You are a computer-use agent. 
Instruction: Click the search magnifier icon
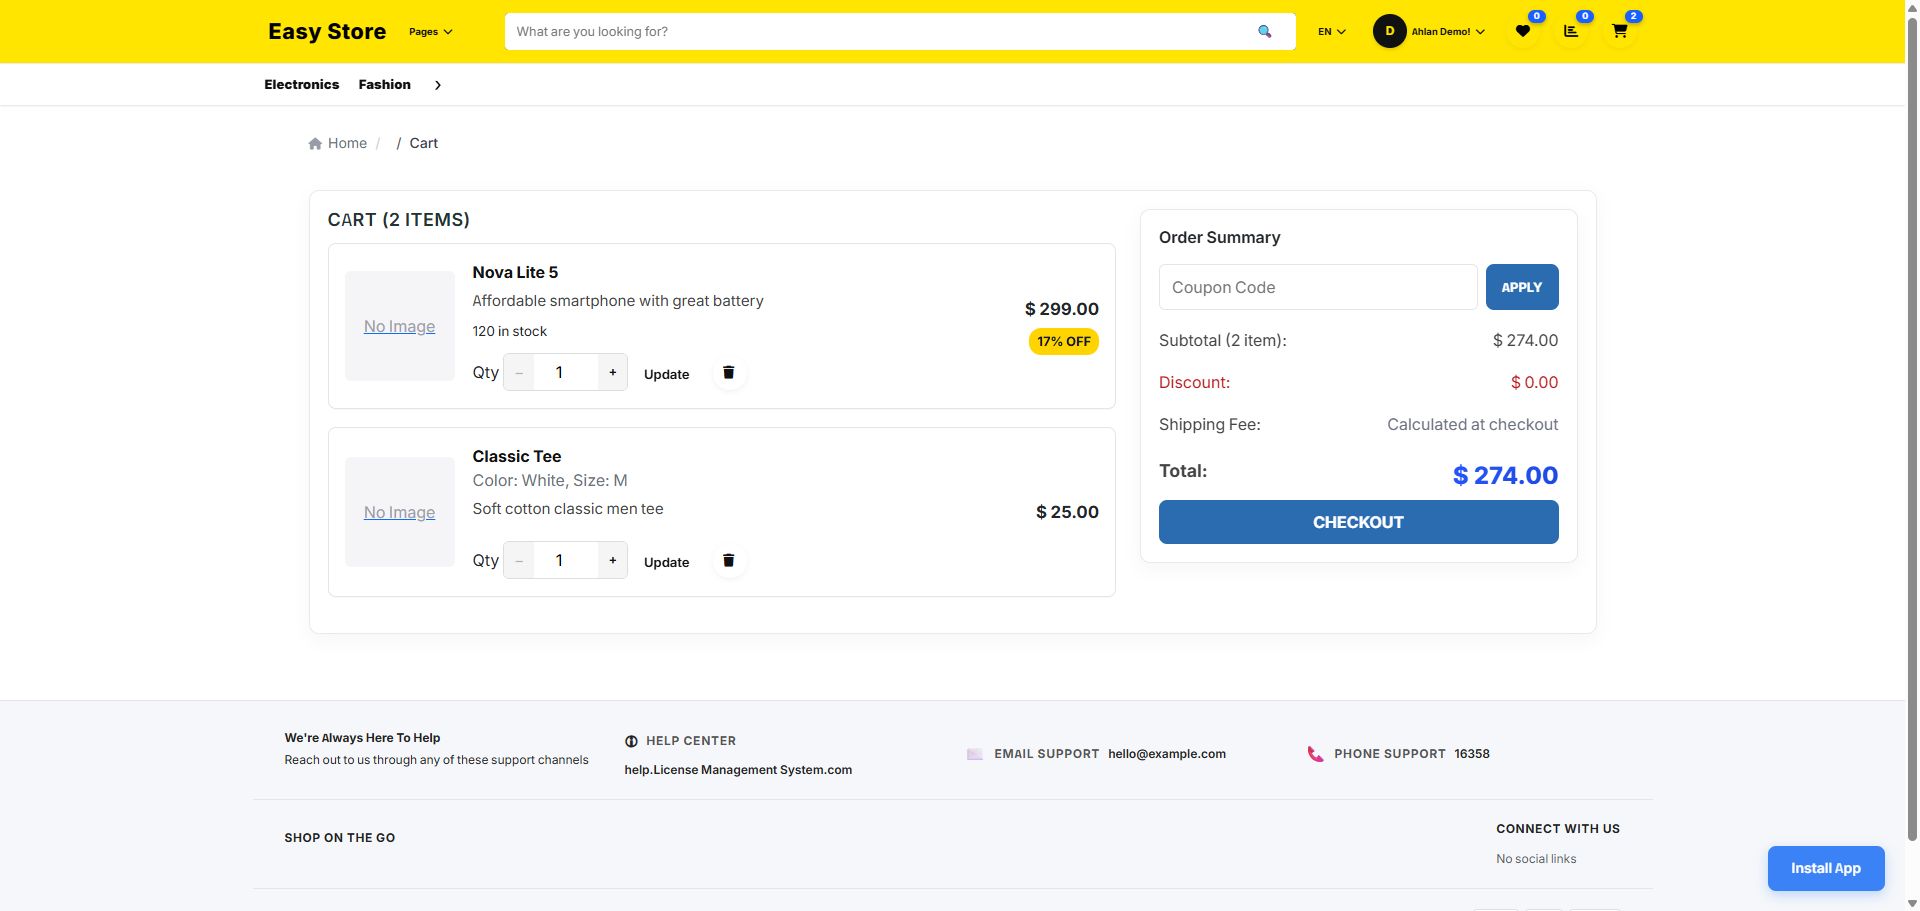tap(1264, 32)
